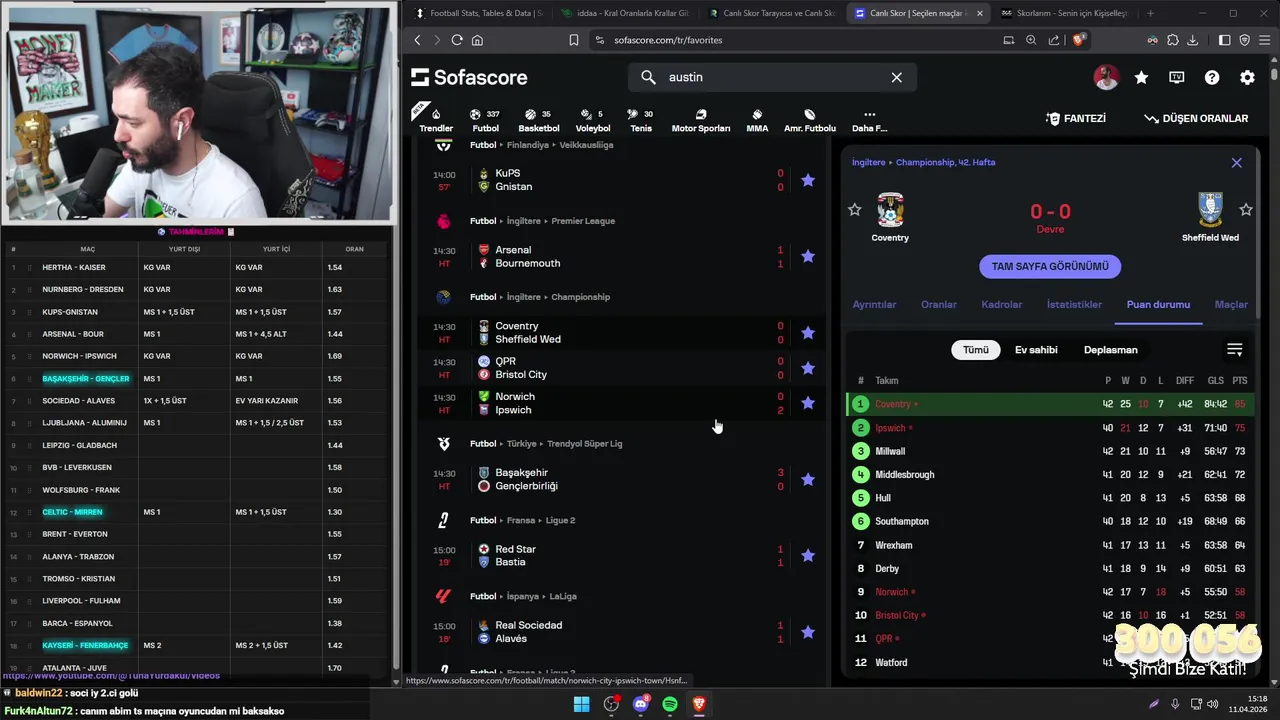1280x720 pixels.
Task: Favorite the Coventry team in match panel
Action: [x=854, y=210]
